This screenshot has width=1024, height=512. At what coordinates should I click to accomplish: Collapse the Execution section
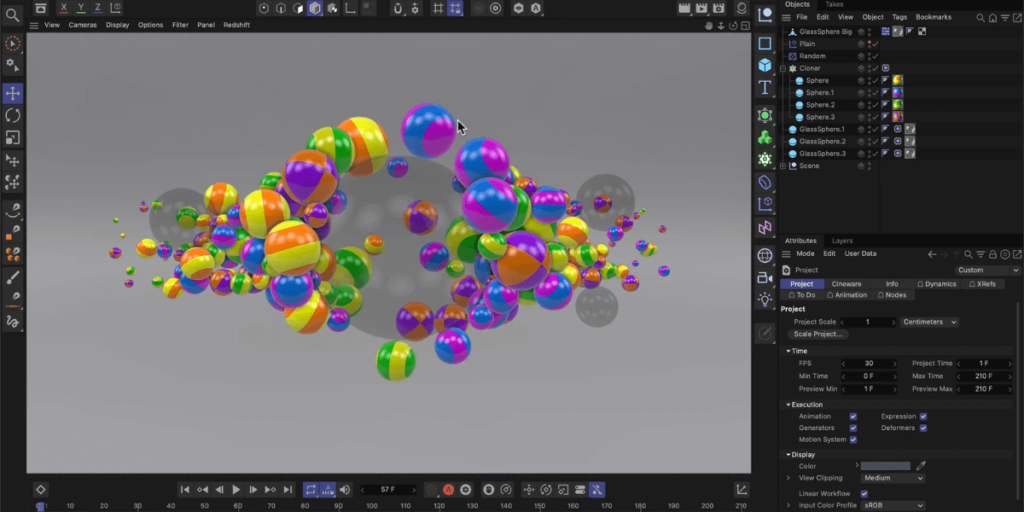click(788, 405)
